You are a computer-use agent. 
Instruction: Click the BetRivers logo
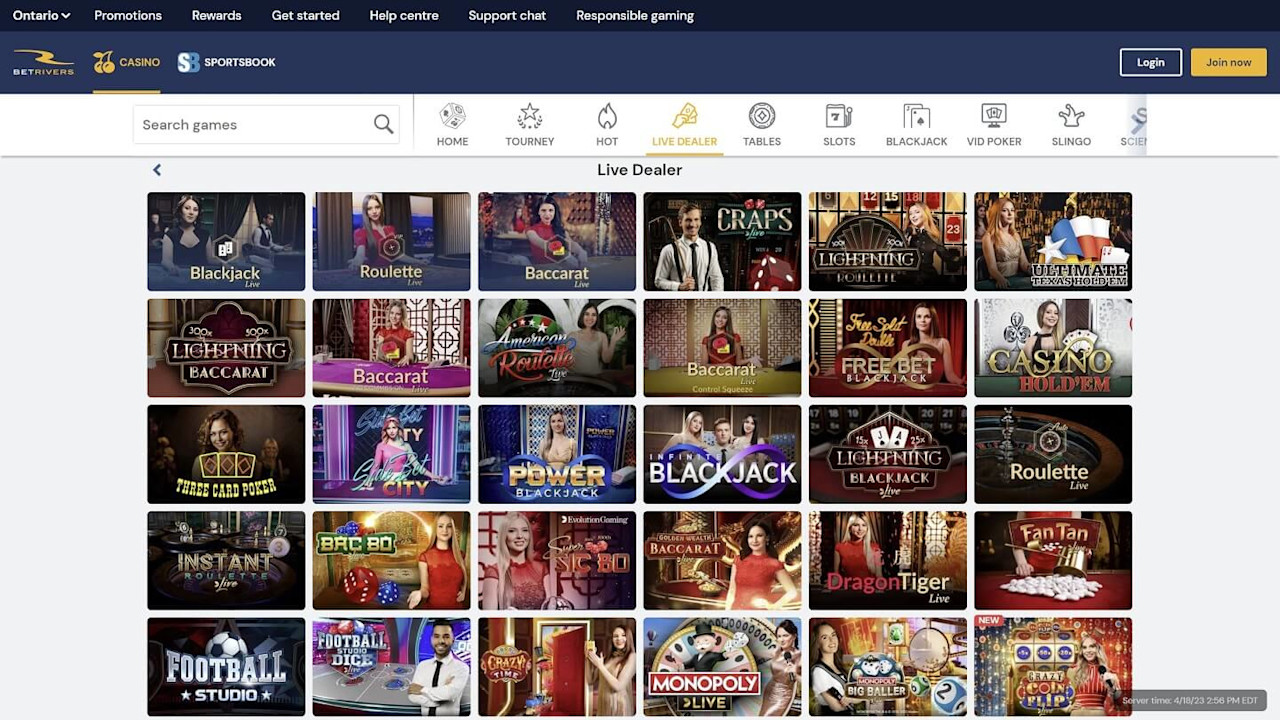tap(43, 62)
